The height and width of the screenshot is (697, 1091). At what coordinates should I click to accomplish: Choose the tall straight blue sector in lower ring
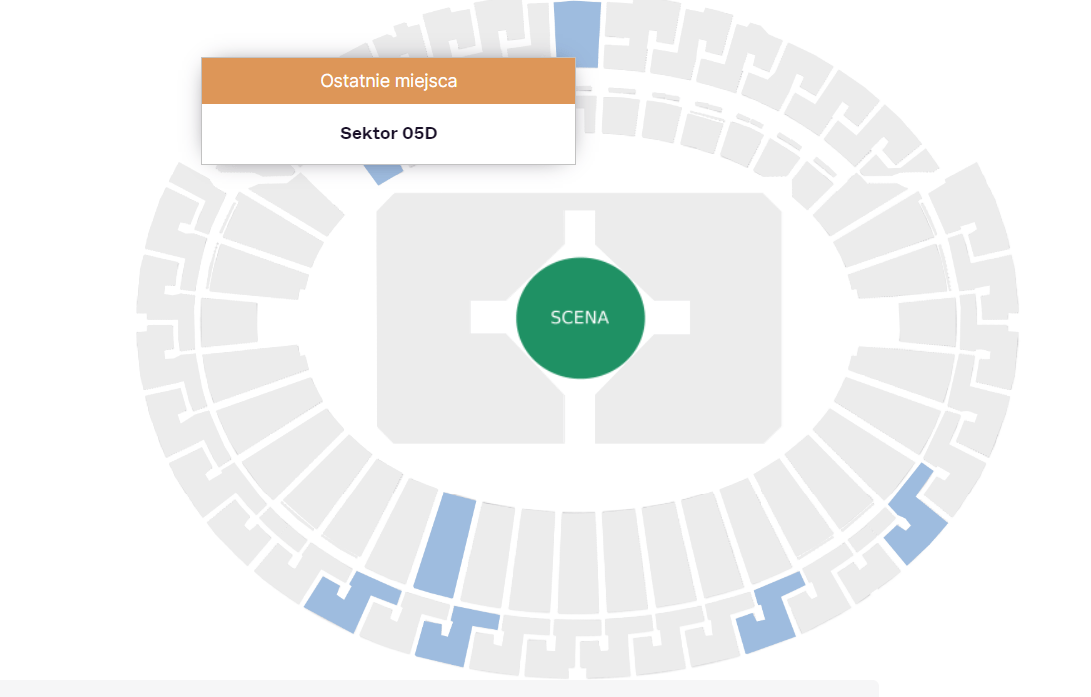[x=445, y=544]
